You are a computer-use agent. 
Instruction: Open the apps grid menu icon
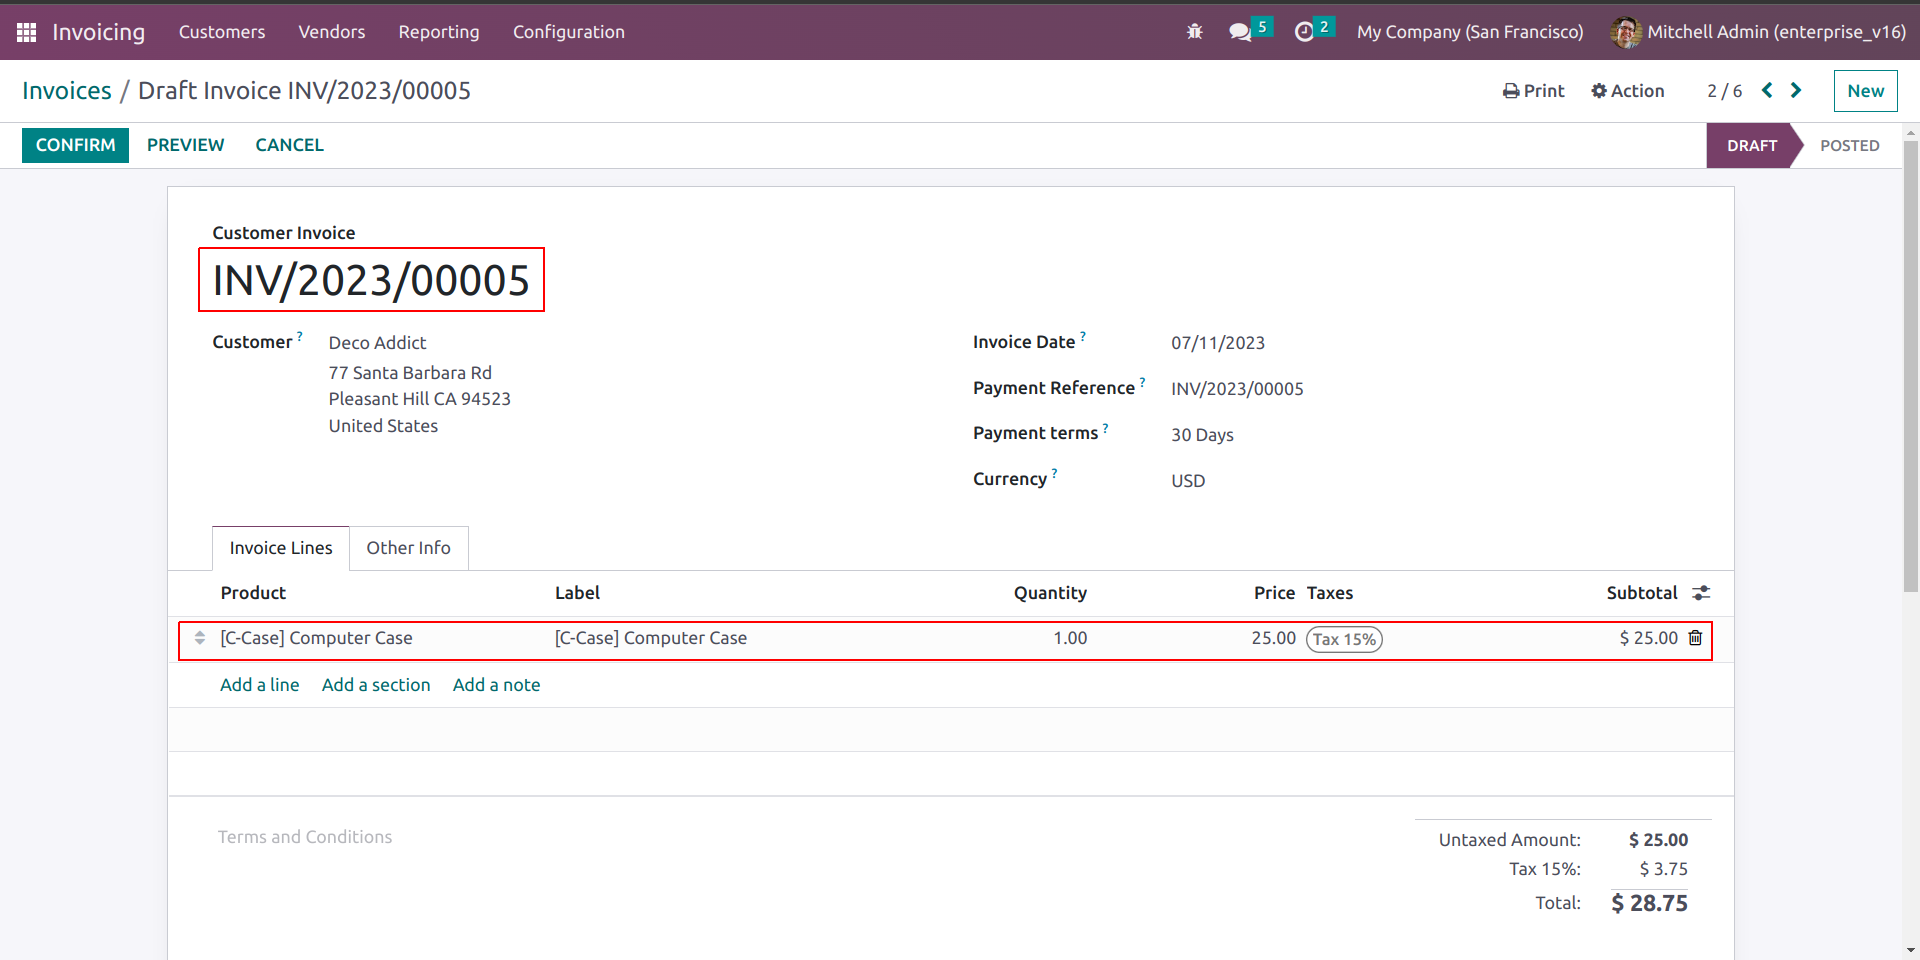(x=26, y=32)
